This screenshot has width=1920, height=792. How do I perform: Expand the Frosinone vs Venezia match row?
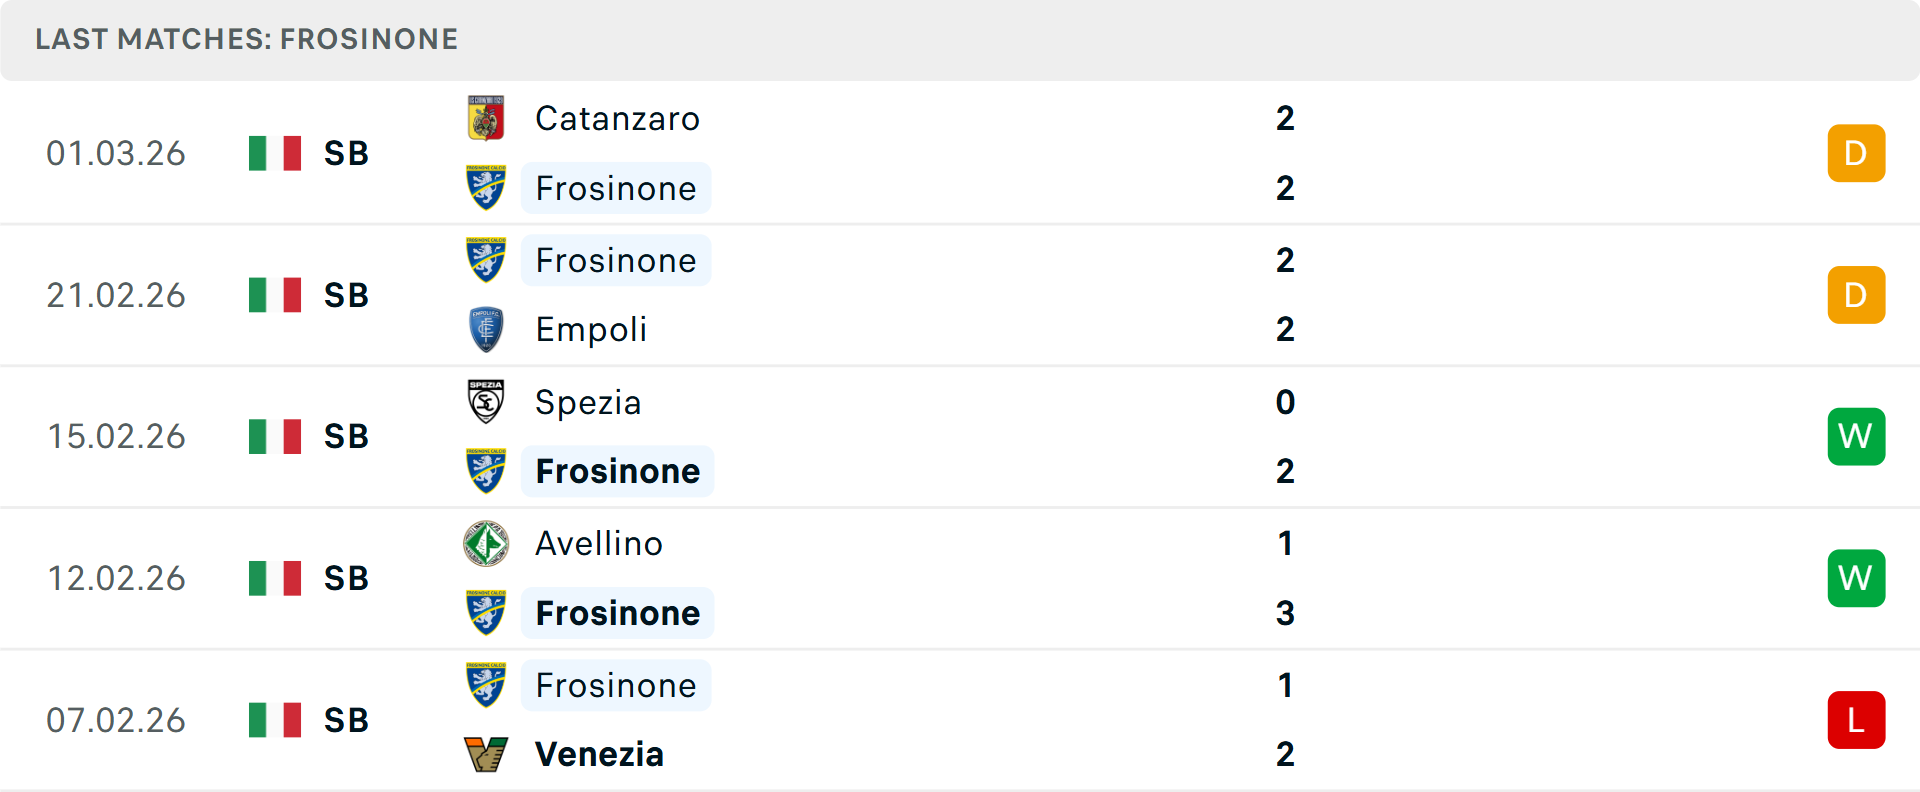[960, 719]
